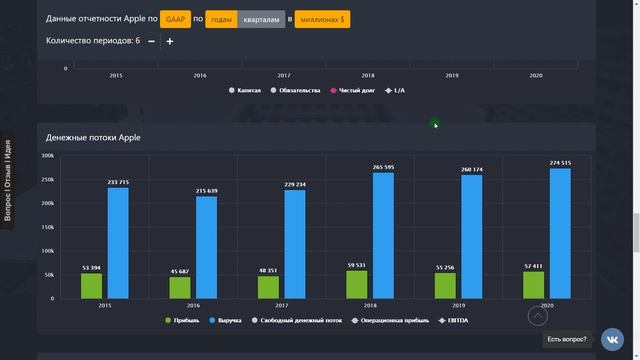Open the миллионах $ units selector

coord(322,19)
